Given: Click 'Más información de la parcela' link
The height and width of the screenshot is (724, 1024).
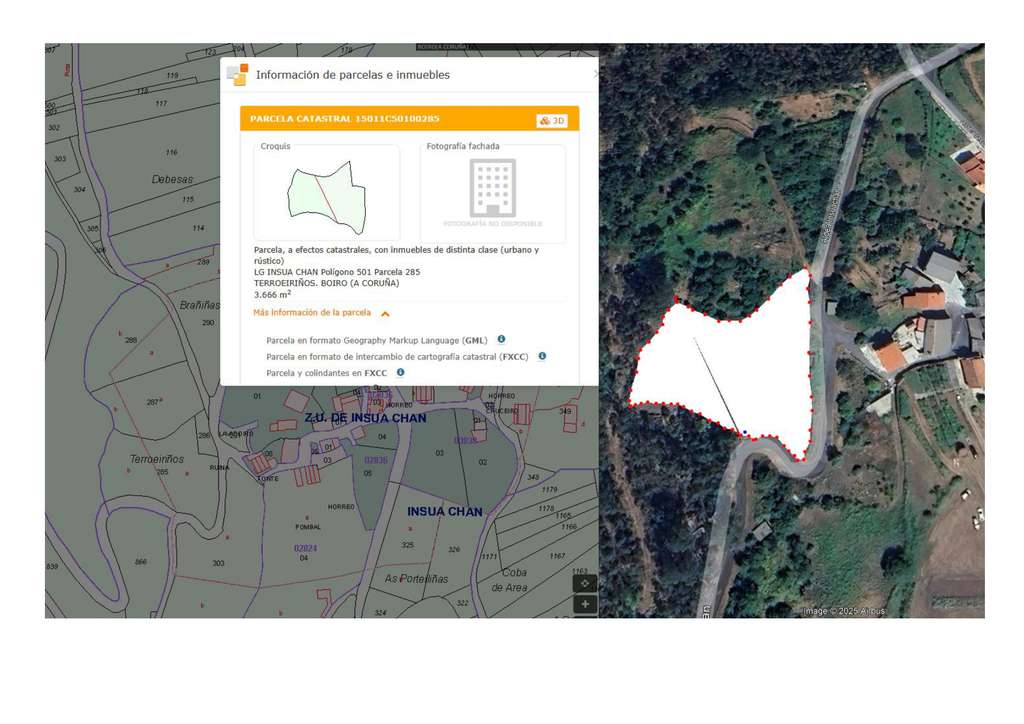Looking at the screenshot, I should (311, 313).
